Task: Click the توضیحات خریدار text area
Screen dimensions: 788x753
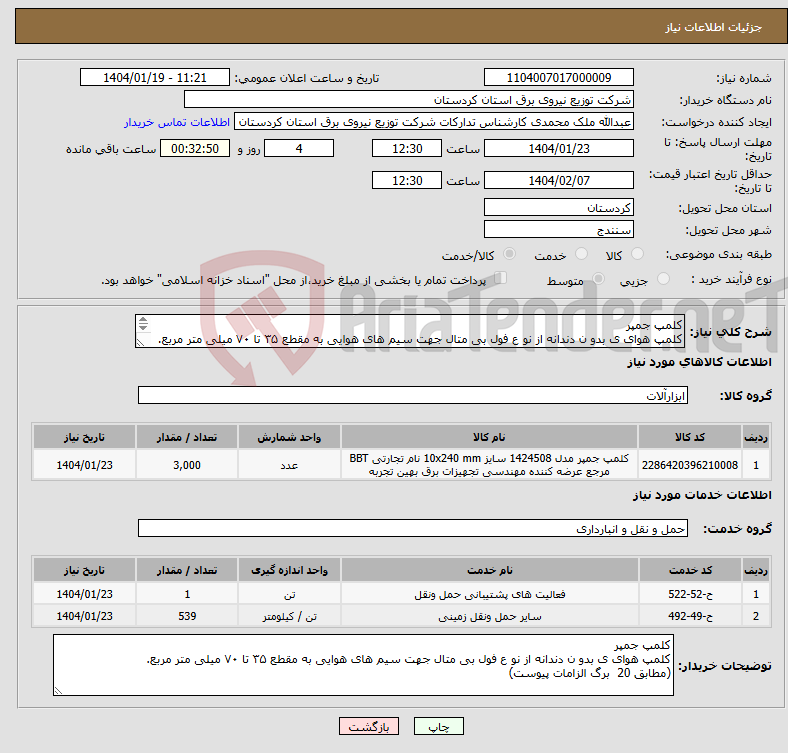Action: click(x=363, y=665)
